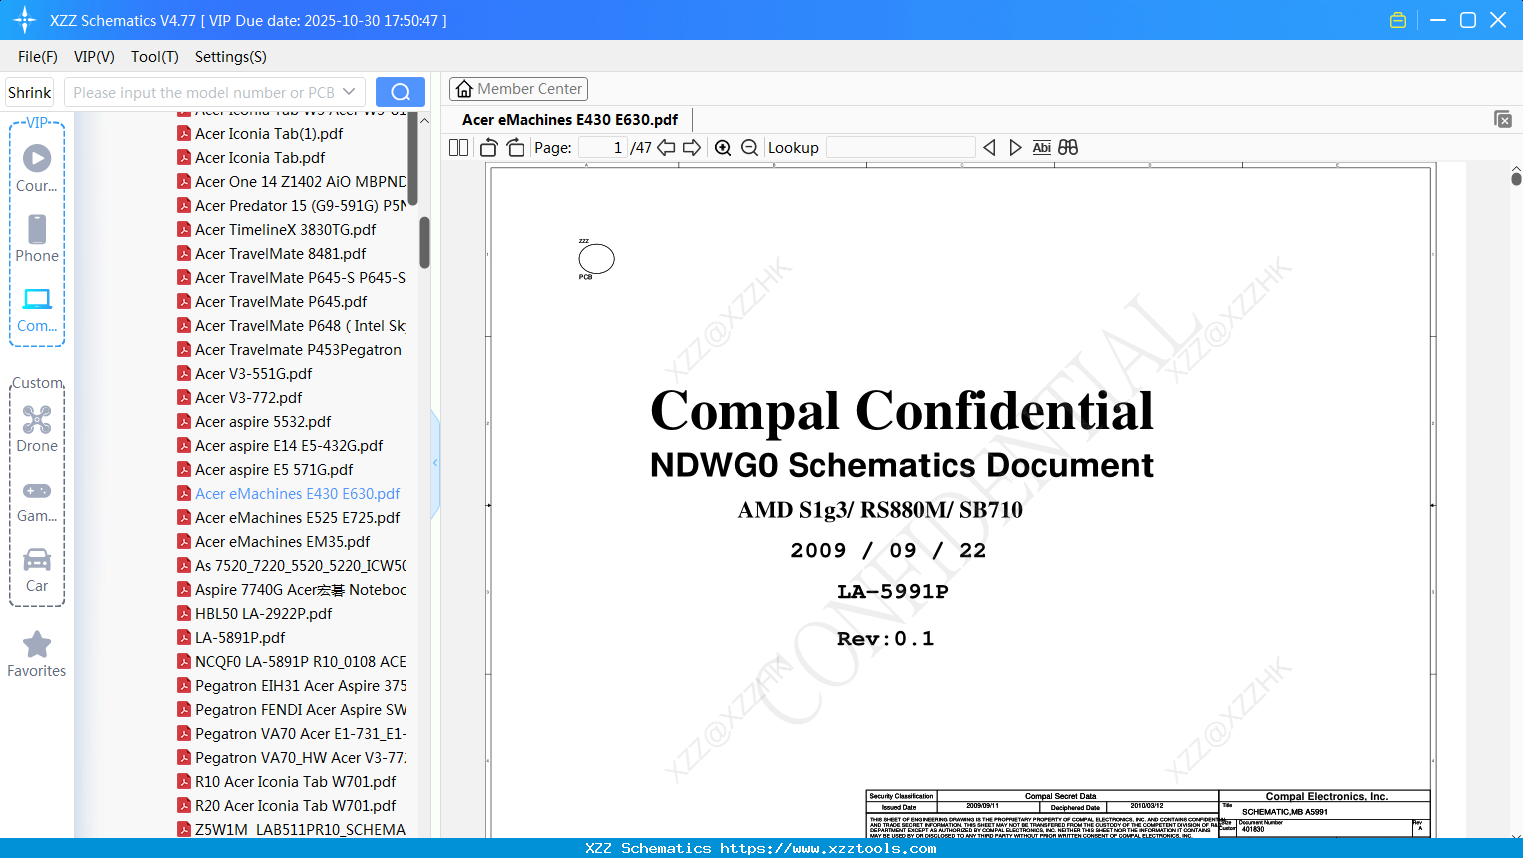Viewport: 1523px width, 858px height.
Task: Open the VIP(V) menu
Action: pyautogui.click(x=94, y=57)
